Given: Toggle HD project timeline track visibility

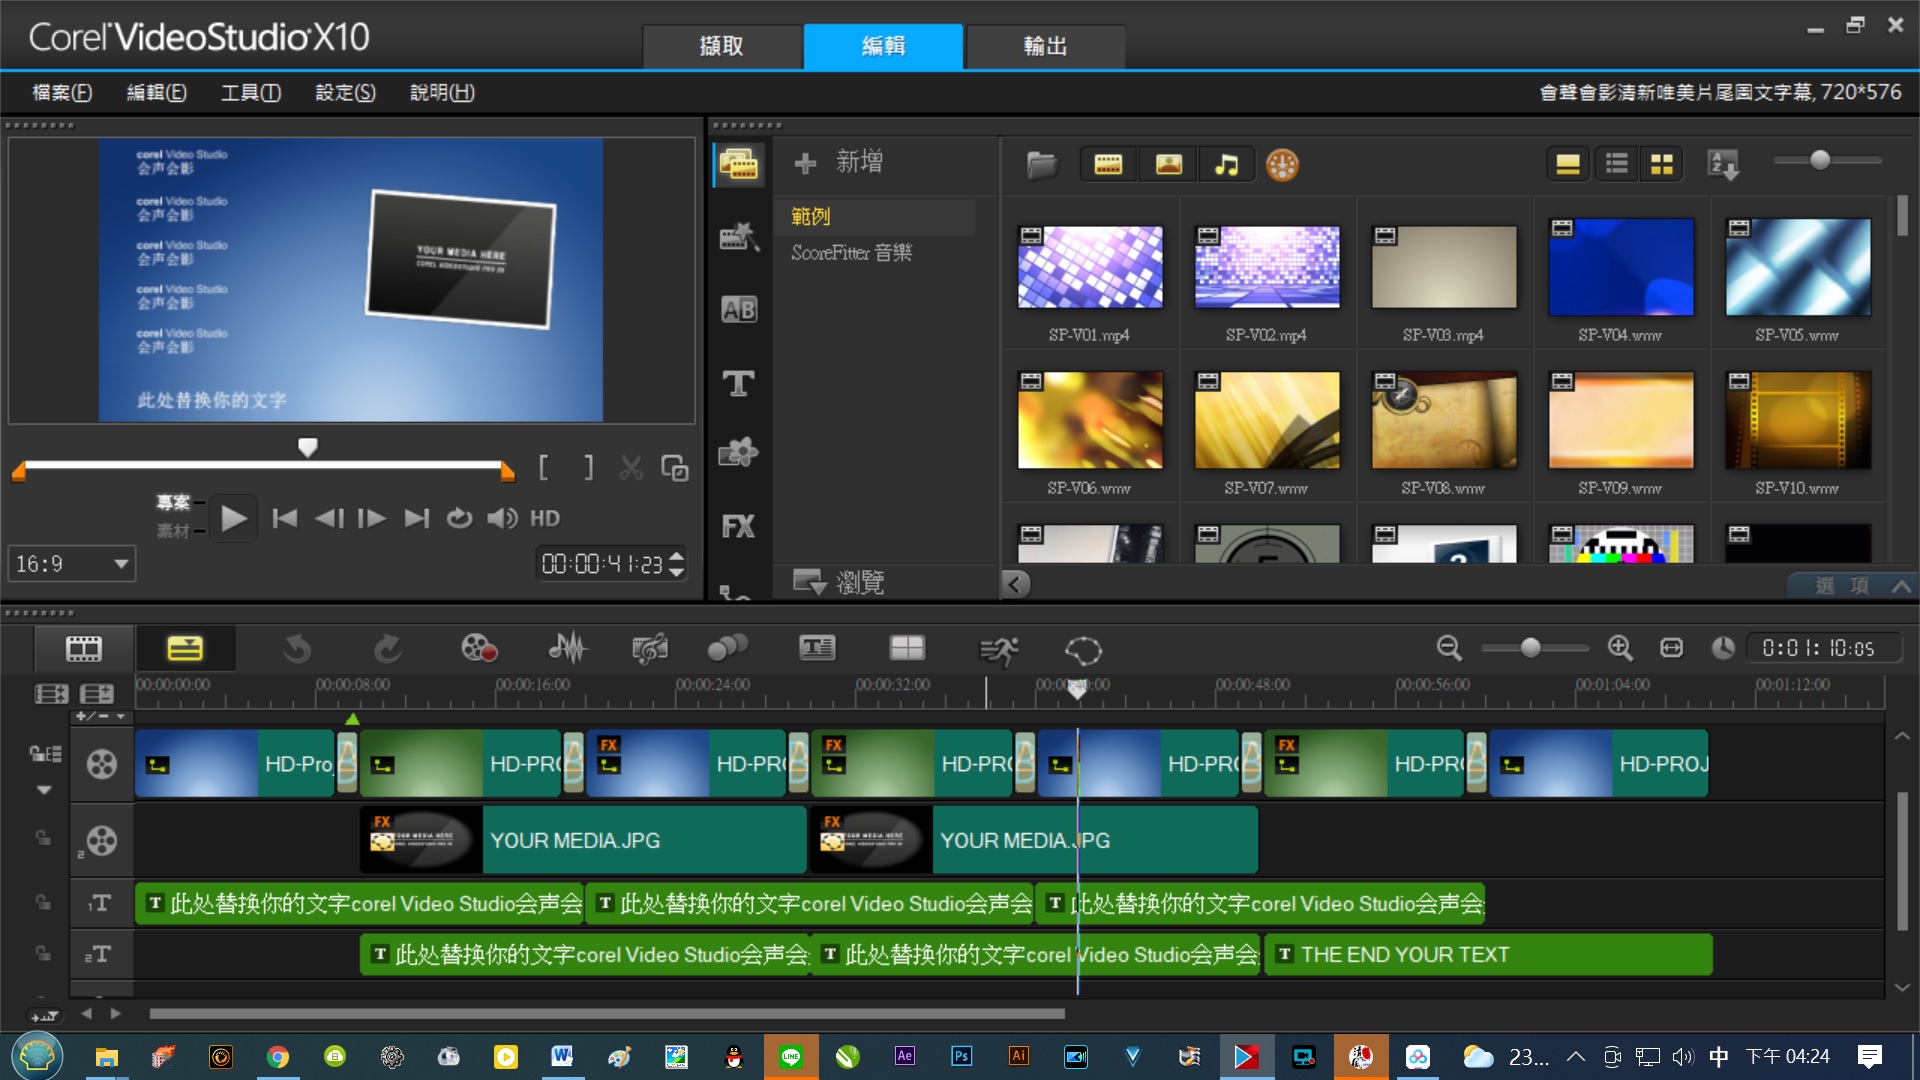Looking at the screenshot, I should (x=103, y=765).
